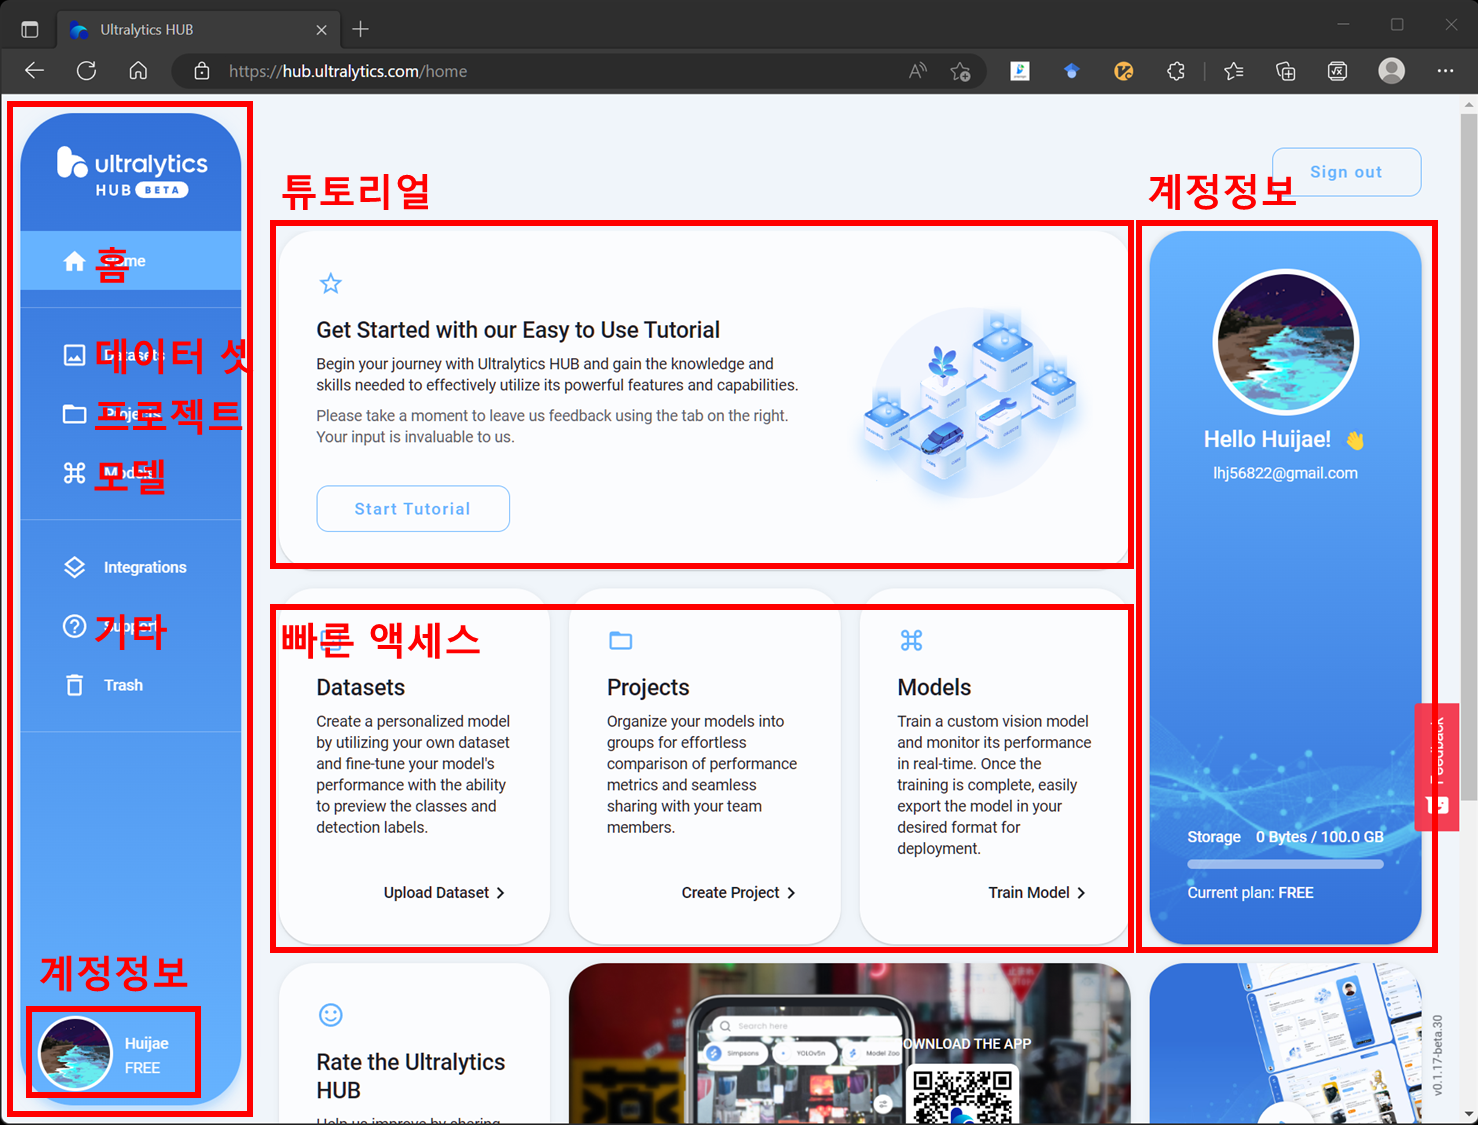Click the Get Started tutorial heading

[518, 330]
